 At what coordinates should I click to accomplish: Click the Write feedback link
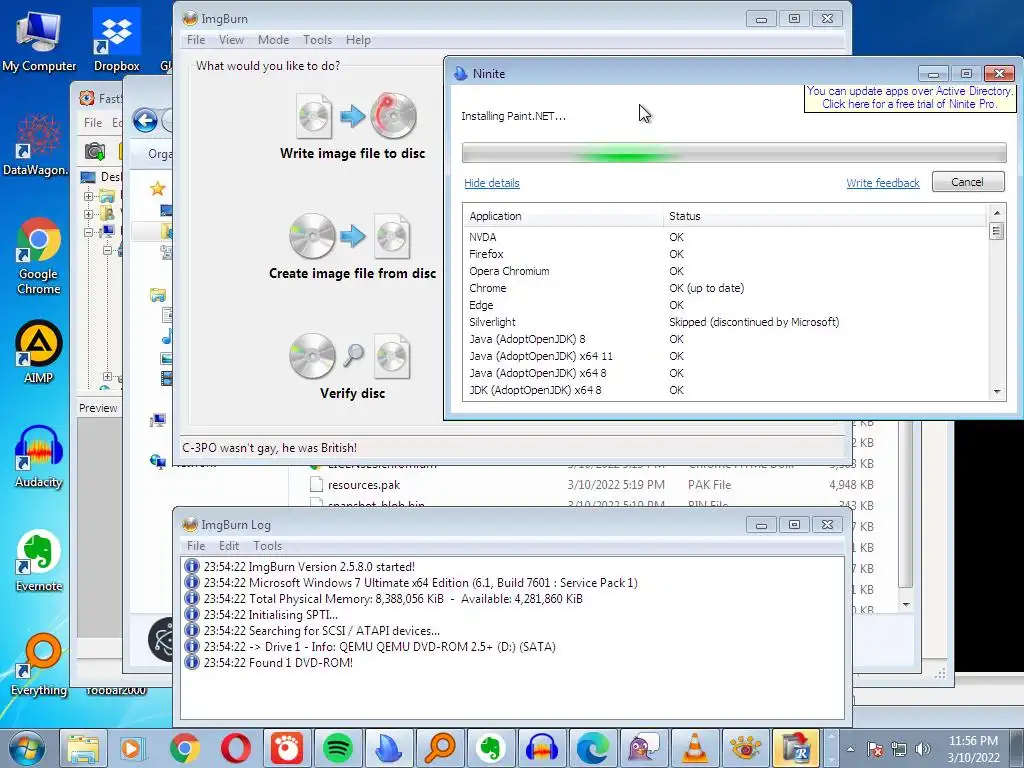[883, 183]
